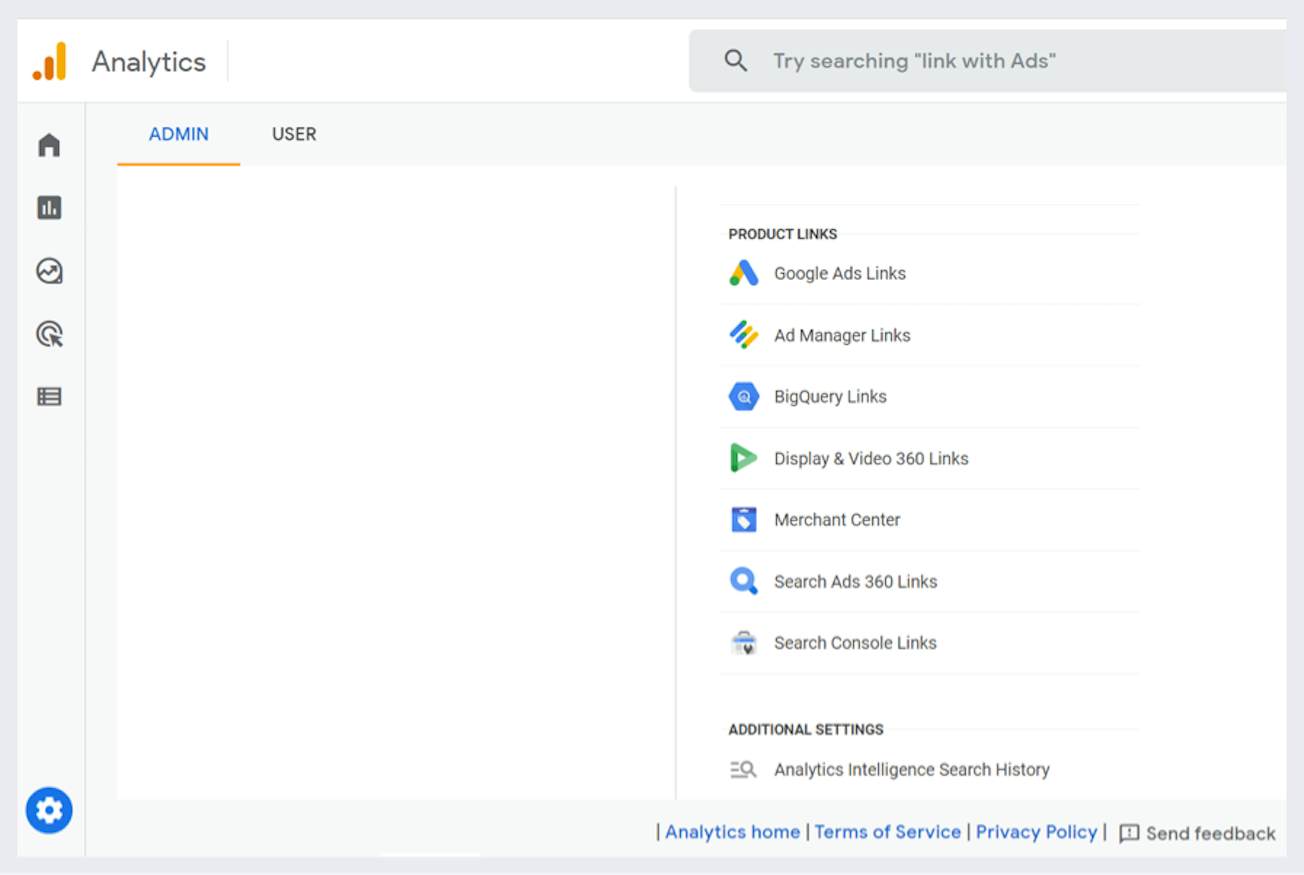Open the Privacy Policy link
The width and height of the screenshot is (1304, 875).
tap(1037, 832)
